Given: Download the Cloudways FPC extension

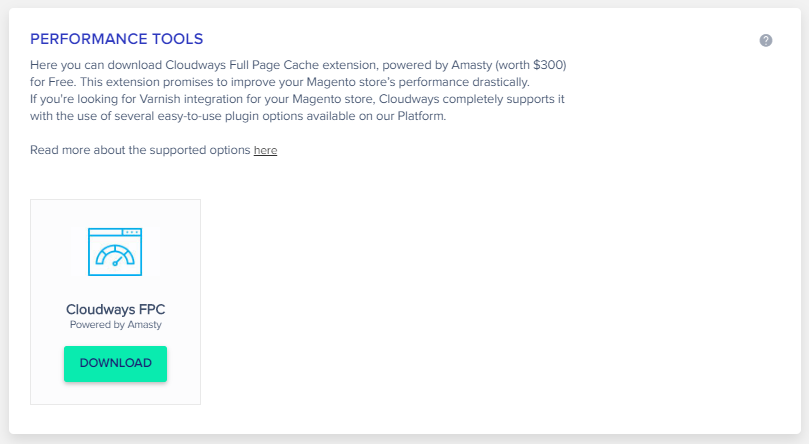Looking at the screenshot, I should pyautogui.click(x=116, y=364).
